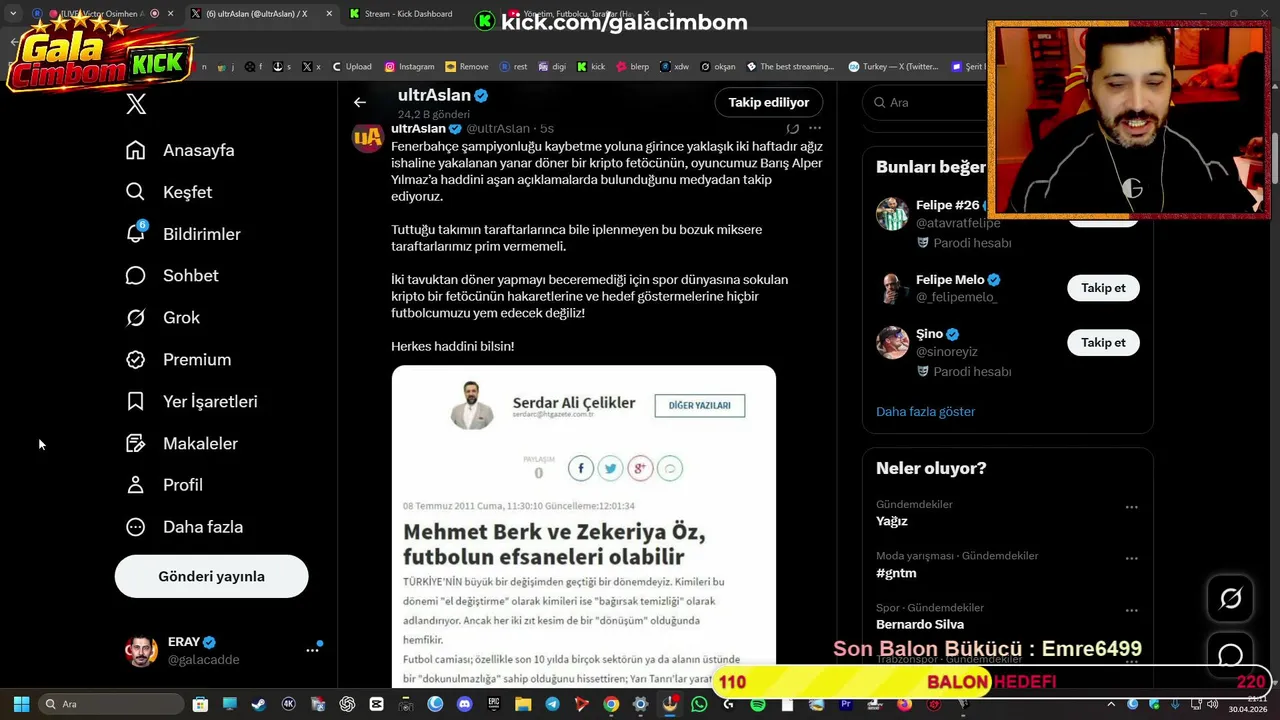Open Yağız trending topic
Image resolution: width=1280 pixels, height=720 pixels.
pos(892,521)
